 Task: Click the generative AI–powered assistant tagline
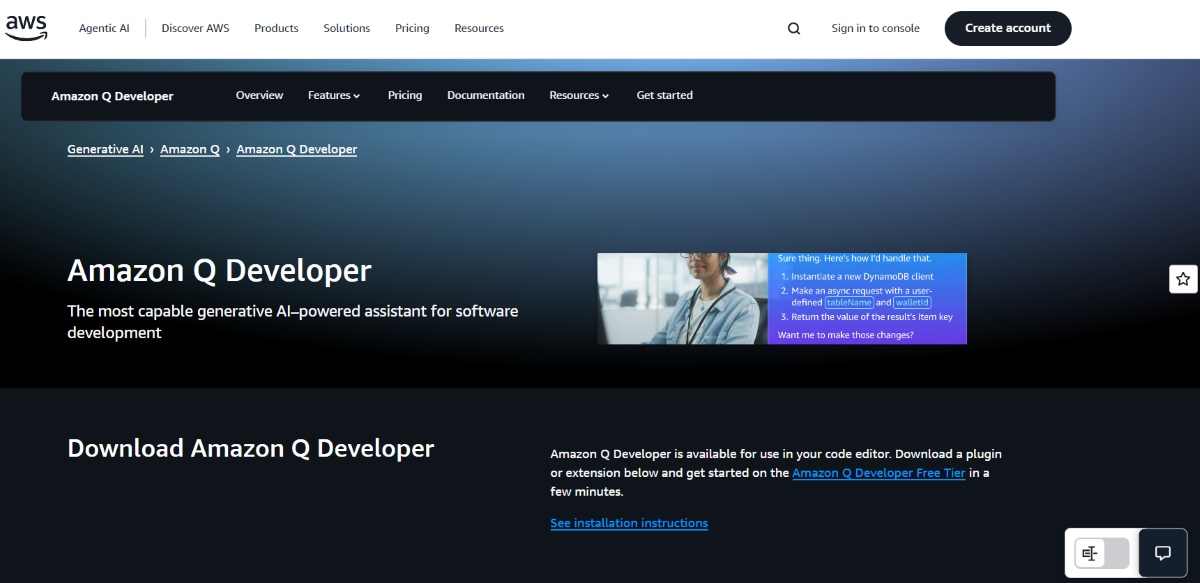(293, 322)
